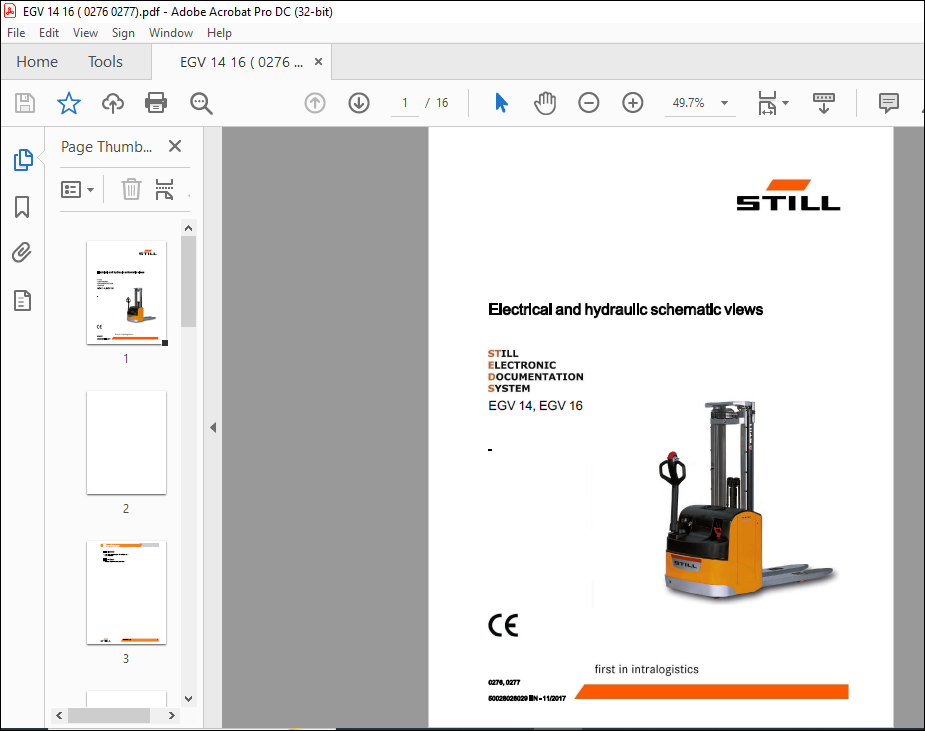Image resolution: width=925 pixels, height=731 pixels.
Task: Click the page organize scissors icon
Action: click(165, 189)
